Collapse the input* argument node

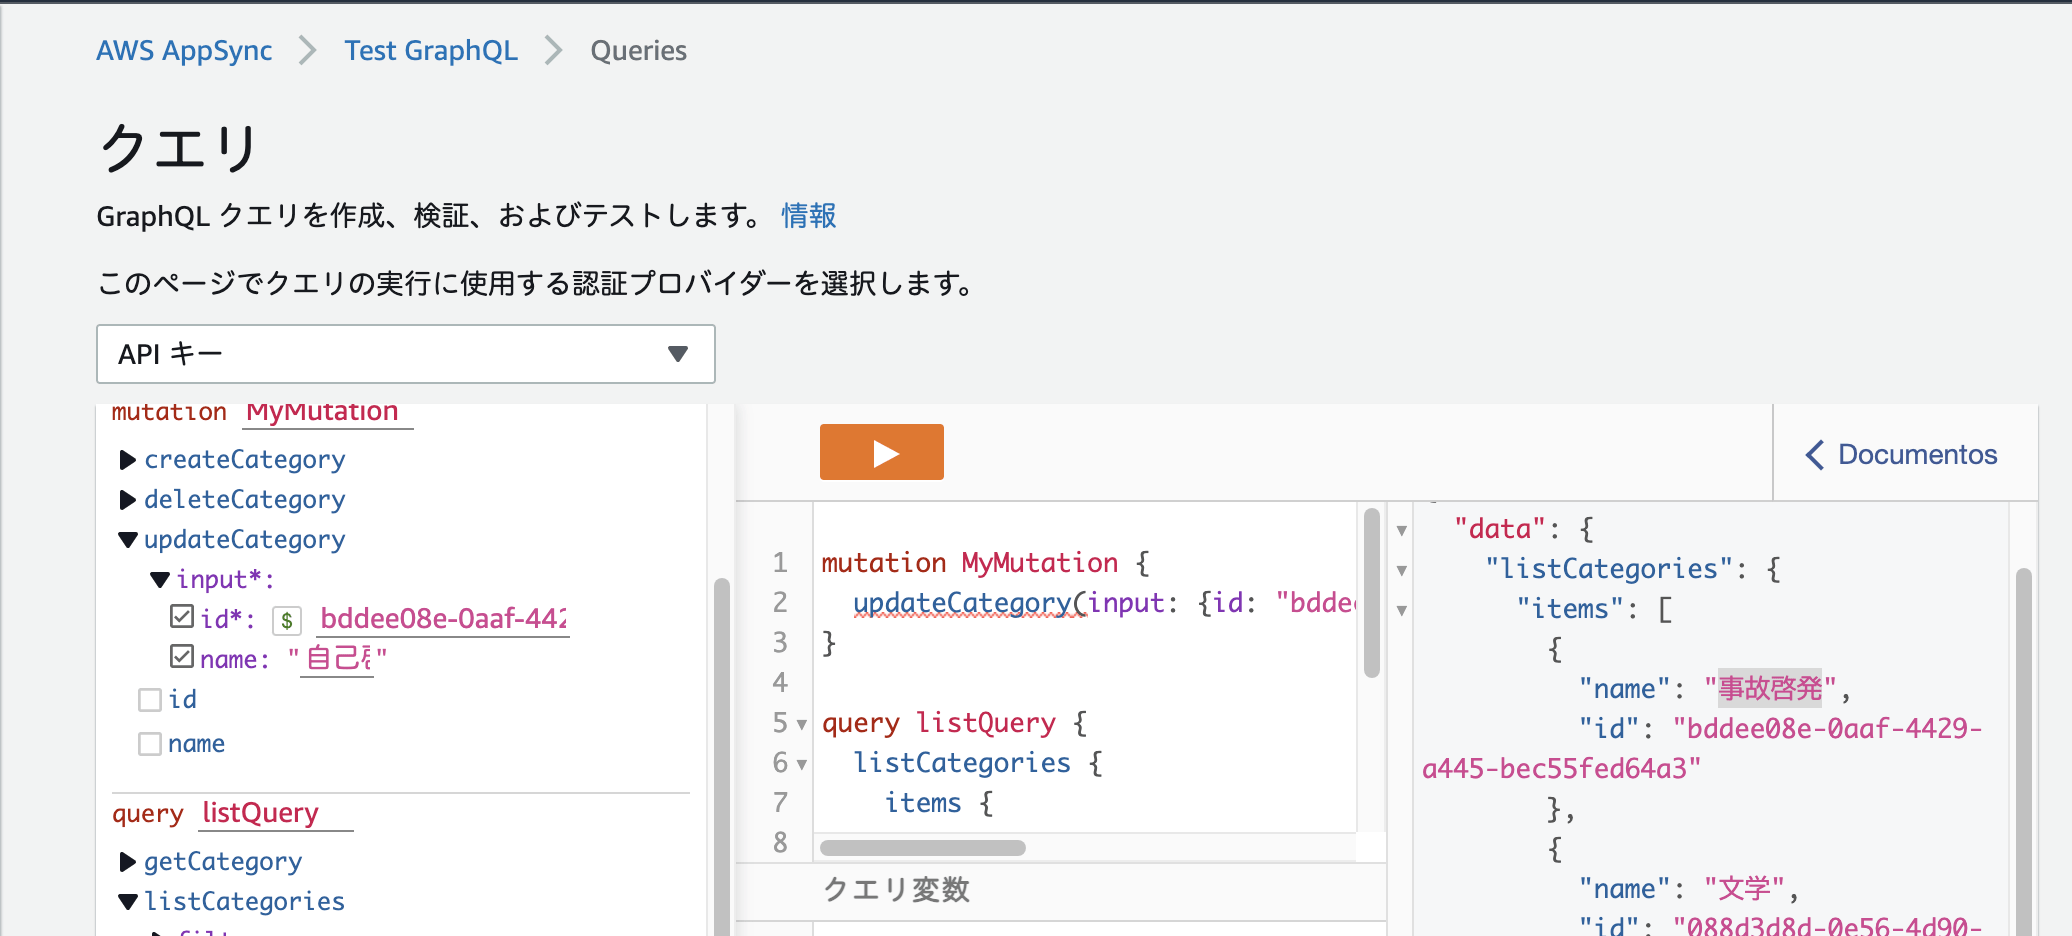point(160,580)
